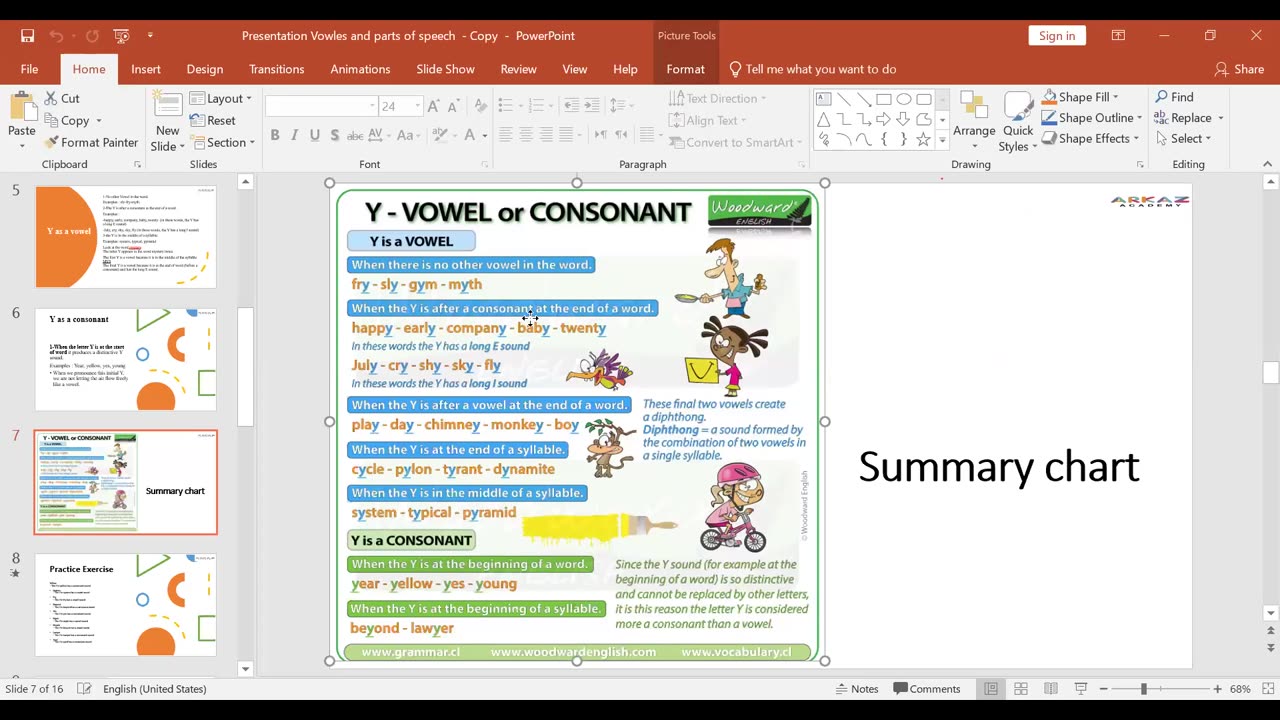This screenshot has width=1280, height=720.
Task: Cut the selection with the scissors icon
Action: click(x=62, y=98)
